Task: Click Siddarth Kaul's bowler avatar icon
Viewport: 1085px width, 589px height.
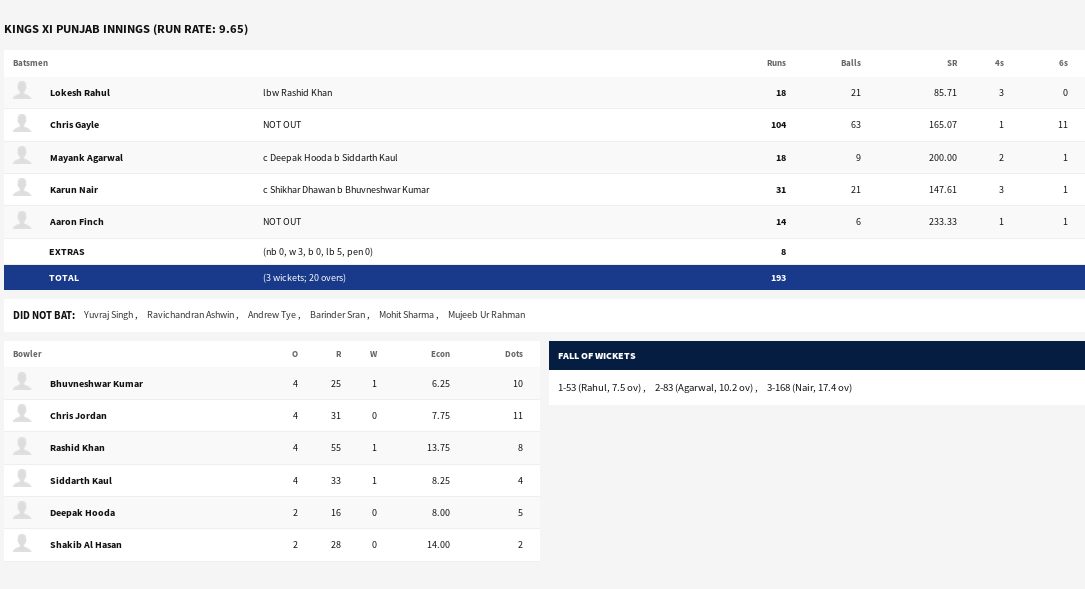Action: tap(22, 479)
